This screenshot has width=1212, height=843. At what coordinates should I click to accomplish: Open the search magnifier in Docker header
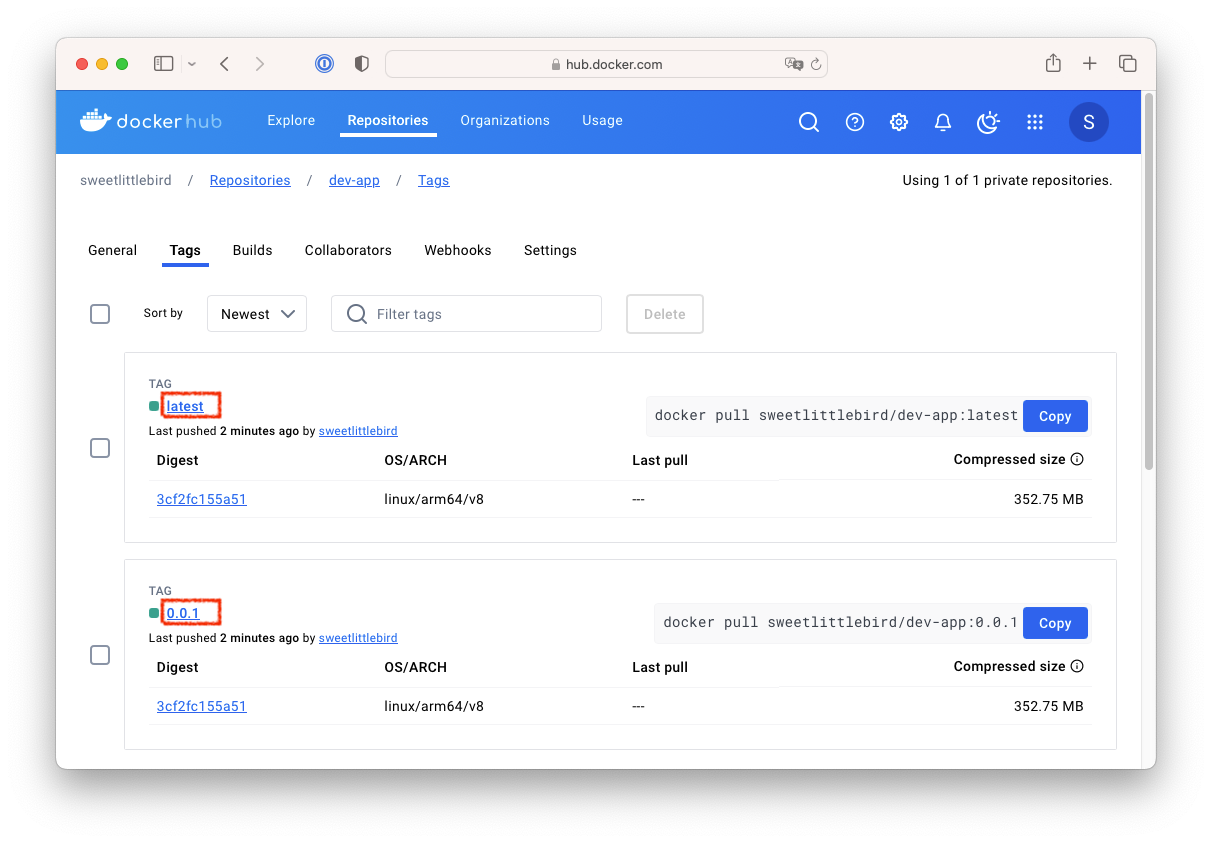[x=809, y=122]
